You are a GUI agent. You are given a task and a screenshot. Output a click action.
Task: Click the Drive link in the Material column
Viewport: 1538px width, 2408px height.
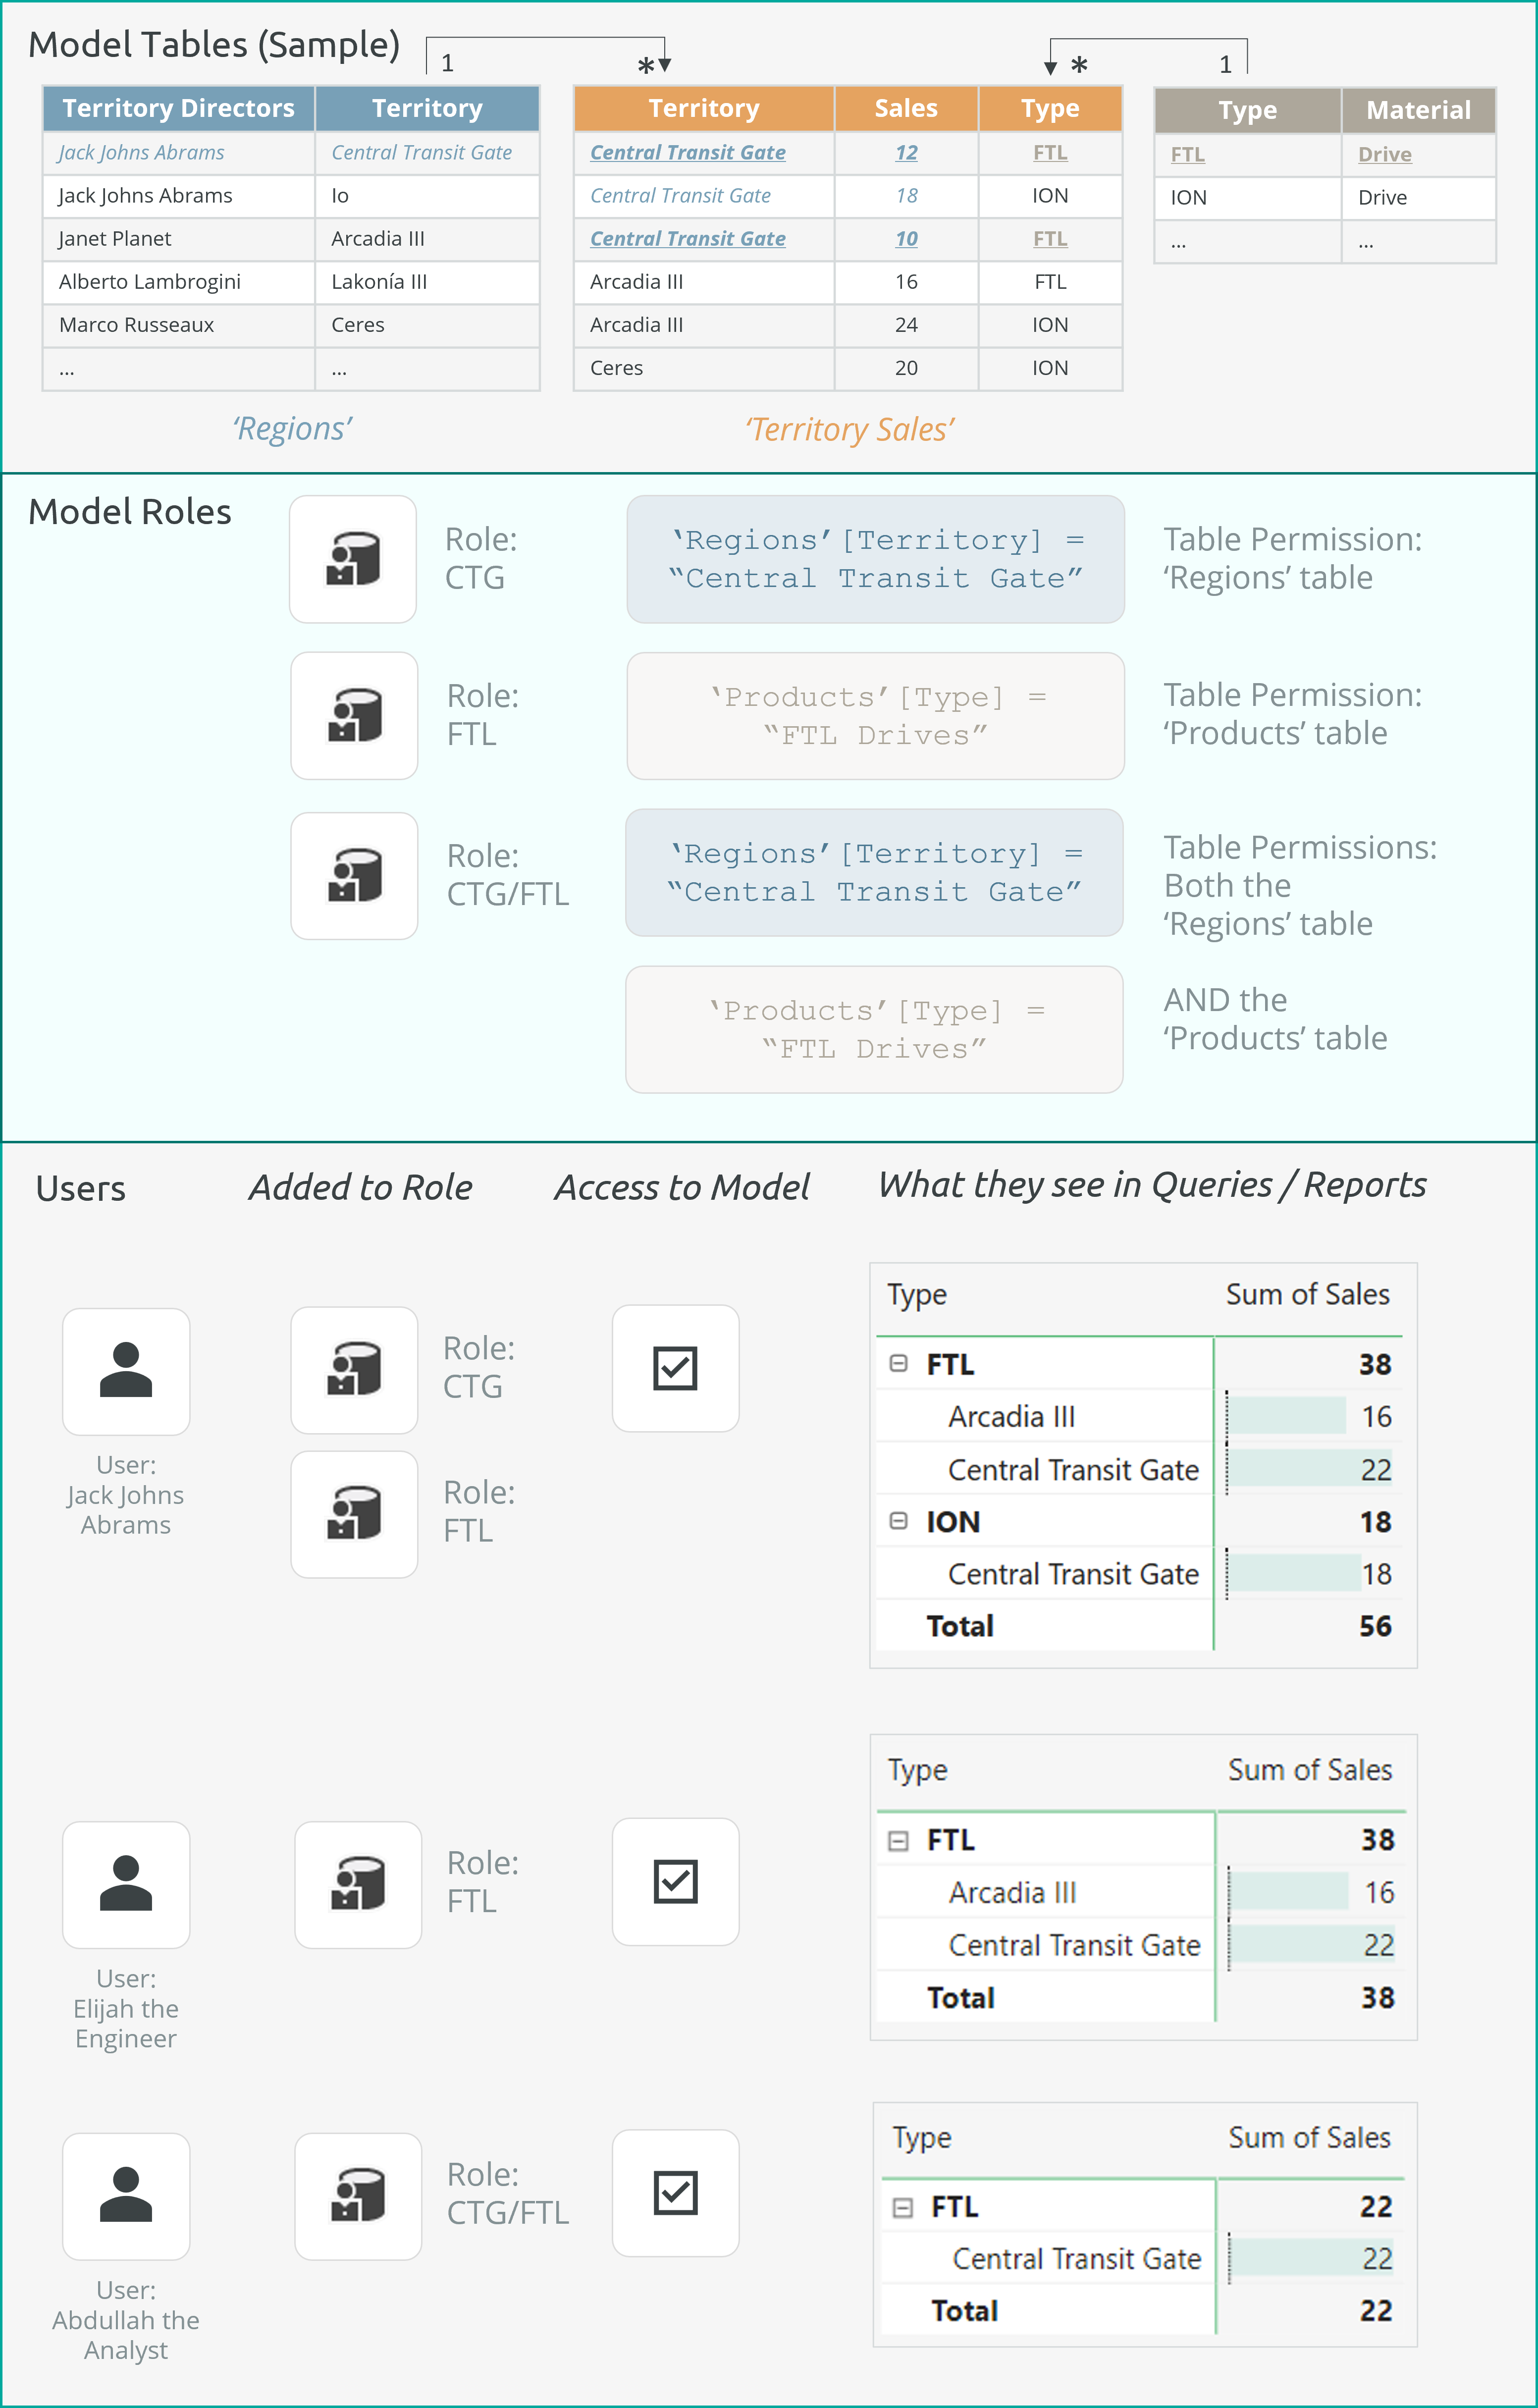coord(1384,154)
